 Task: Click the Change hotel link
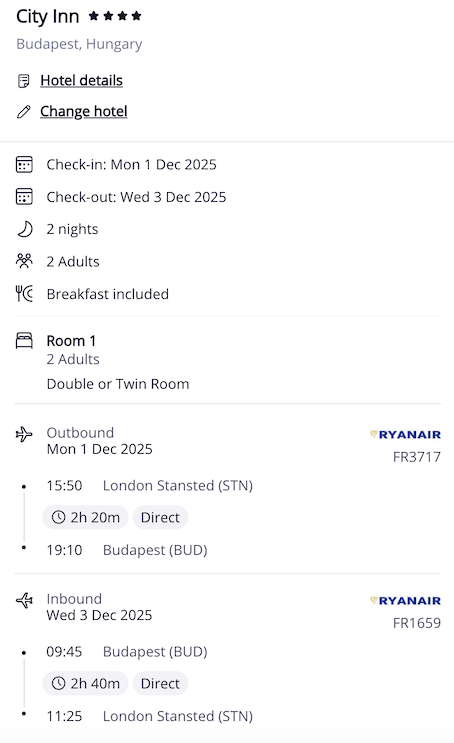tap(83, 111)
